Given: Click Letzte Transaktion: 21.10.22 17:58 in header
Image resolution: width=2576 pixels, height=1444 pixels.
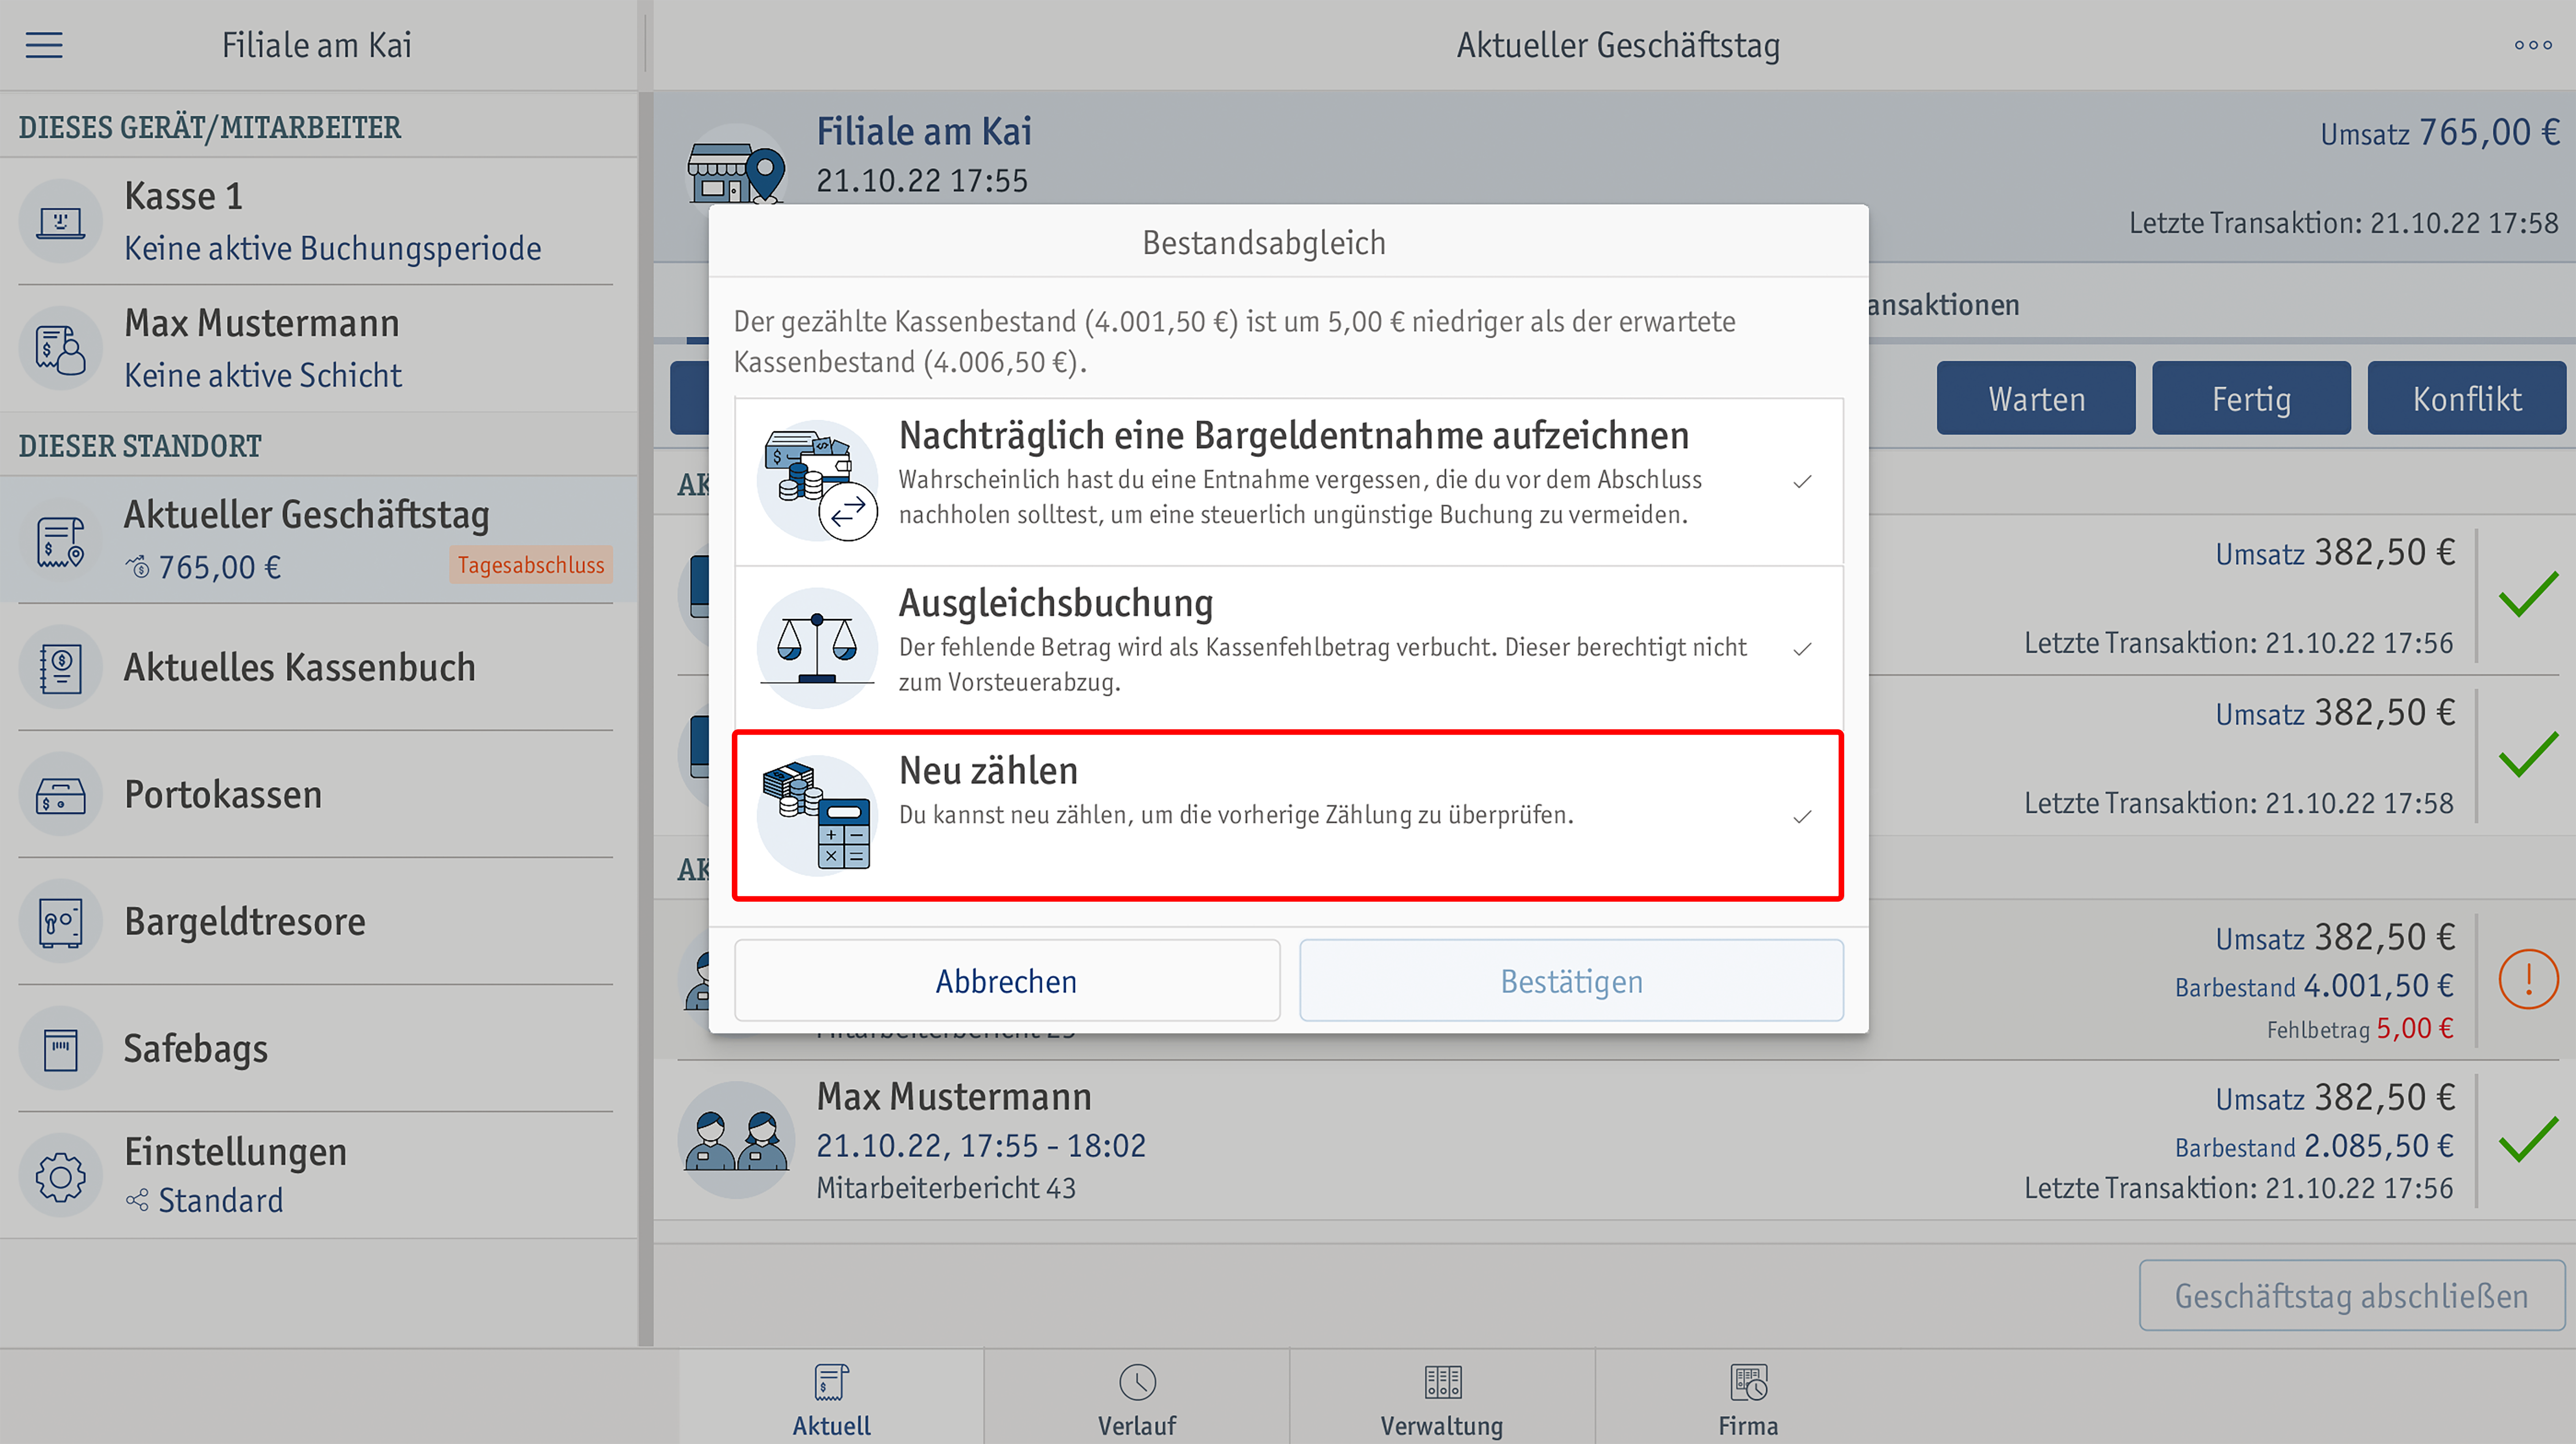Looking at the screenshot, I should (x=2344, y=223).
